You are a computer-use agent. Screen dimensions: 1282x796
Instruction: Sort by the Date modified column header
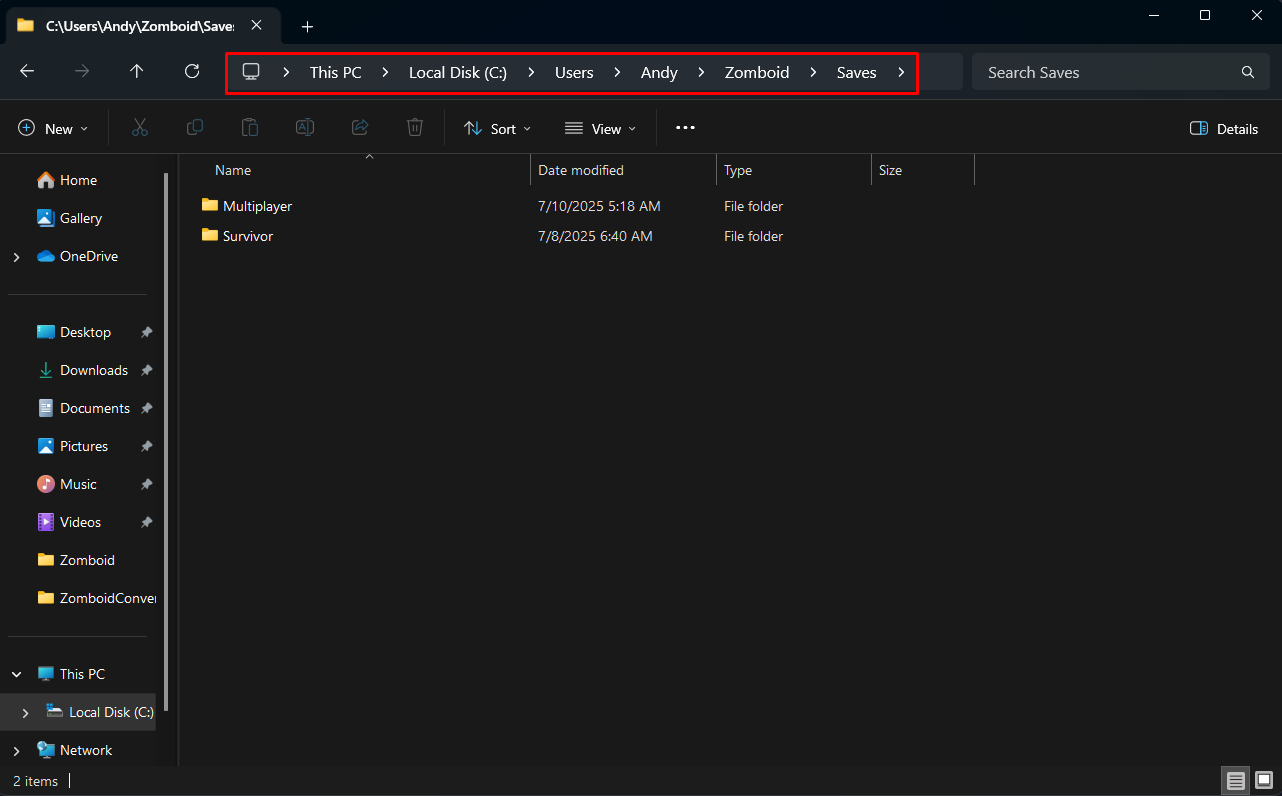(x=580, y=170)
